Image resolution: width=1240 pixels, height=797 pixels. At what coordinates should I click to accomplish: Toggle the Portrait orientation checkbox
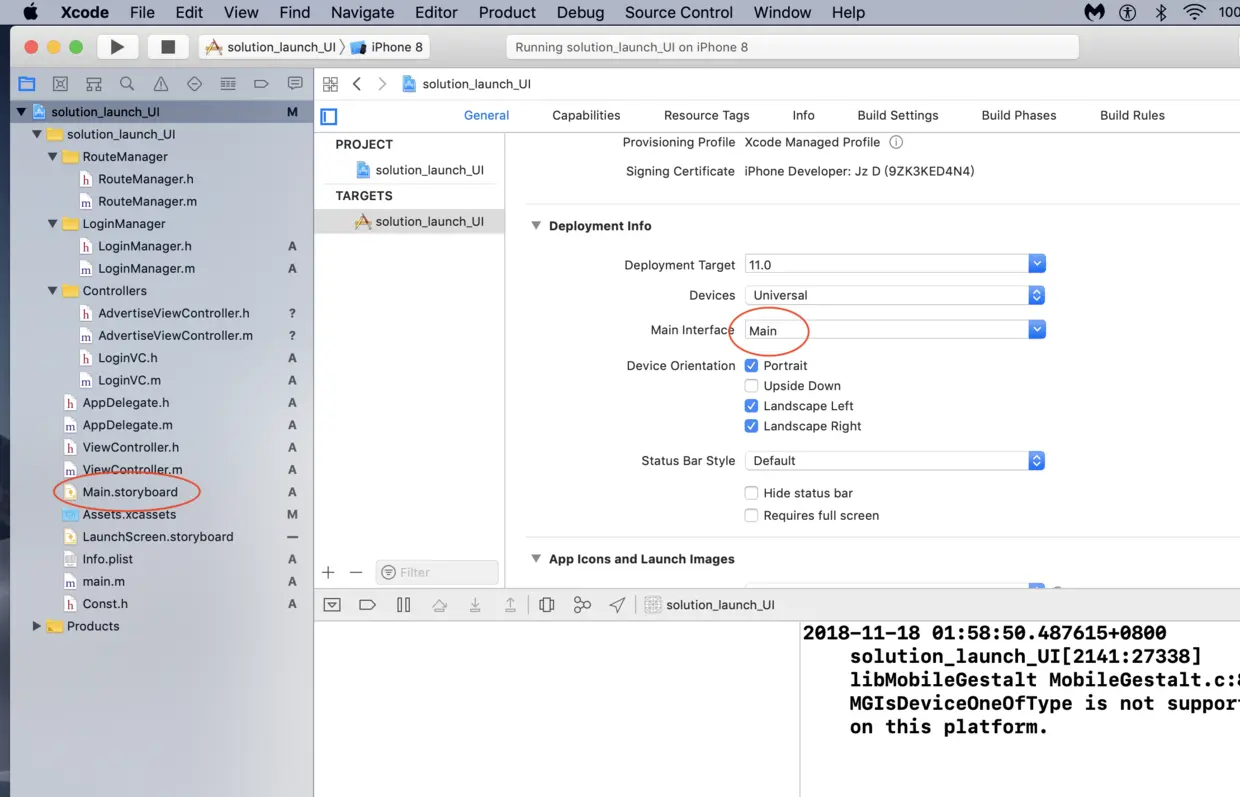[751, 366]
